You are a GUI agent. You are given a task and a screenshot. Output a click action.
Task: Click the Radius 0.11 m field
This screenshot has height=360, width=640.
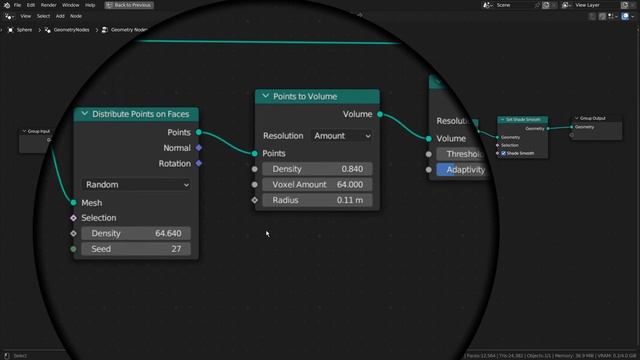click(317, 200)
